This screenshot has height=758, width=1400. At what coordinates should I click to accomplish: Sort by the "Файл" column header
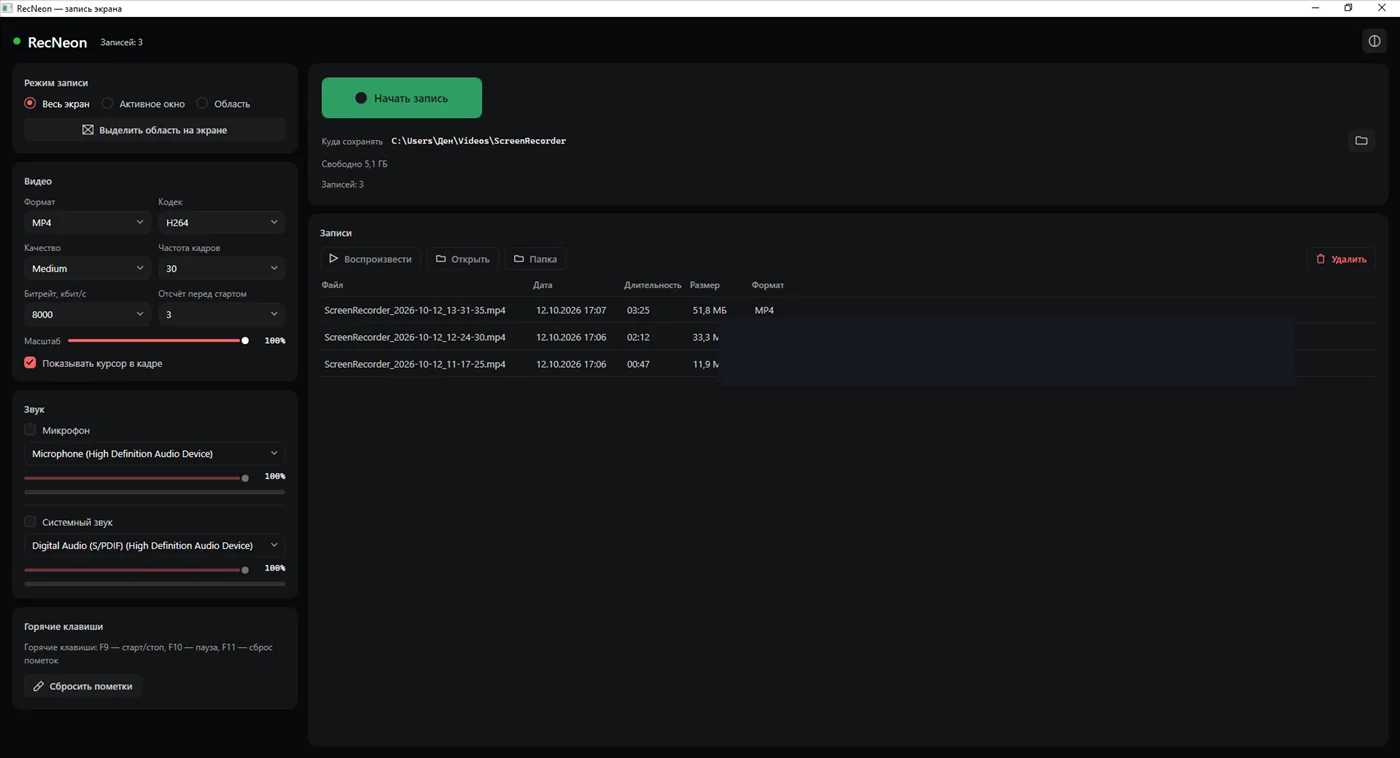332,285
